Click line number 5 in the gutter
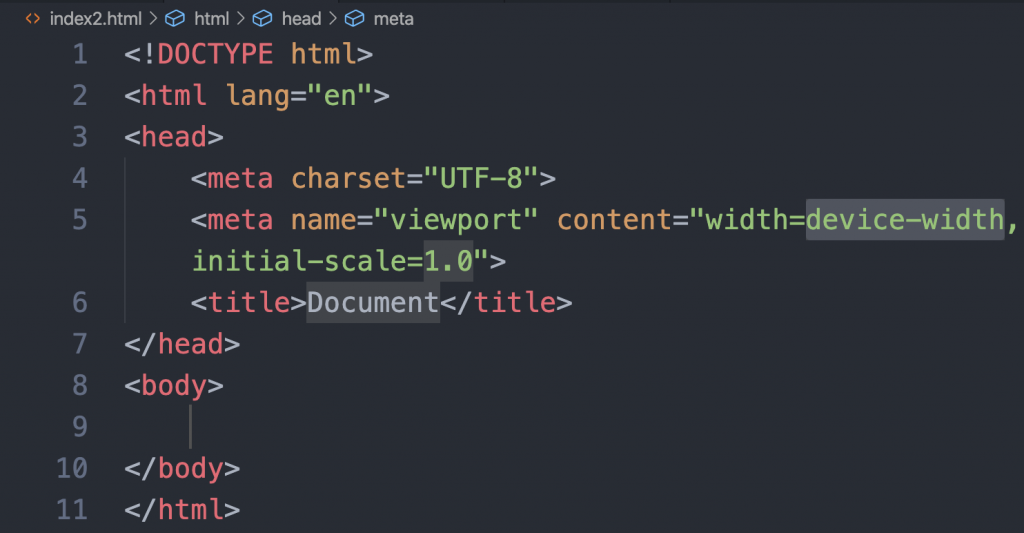 [80, 219]
